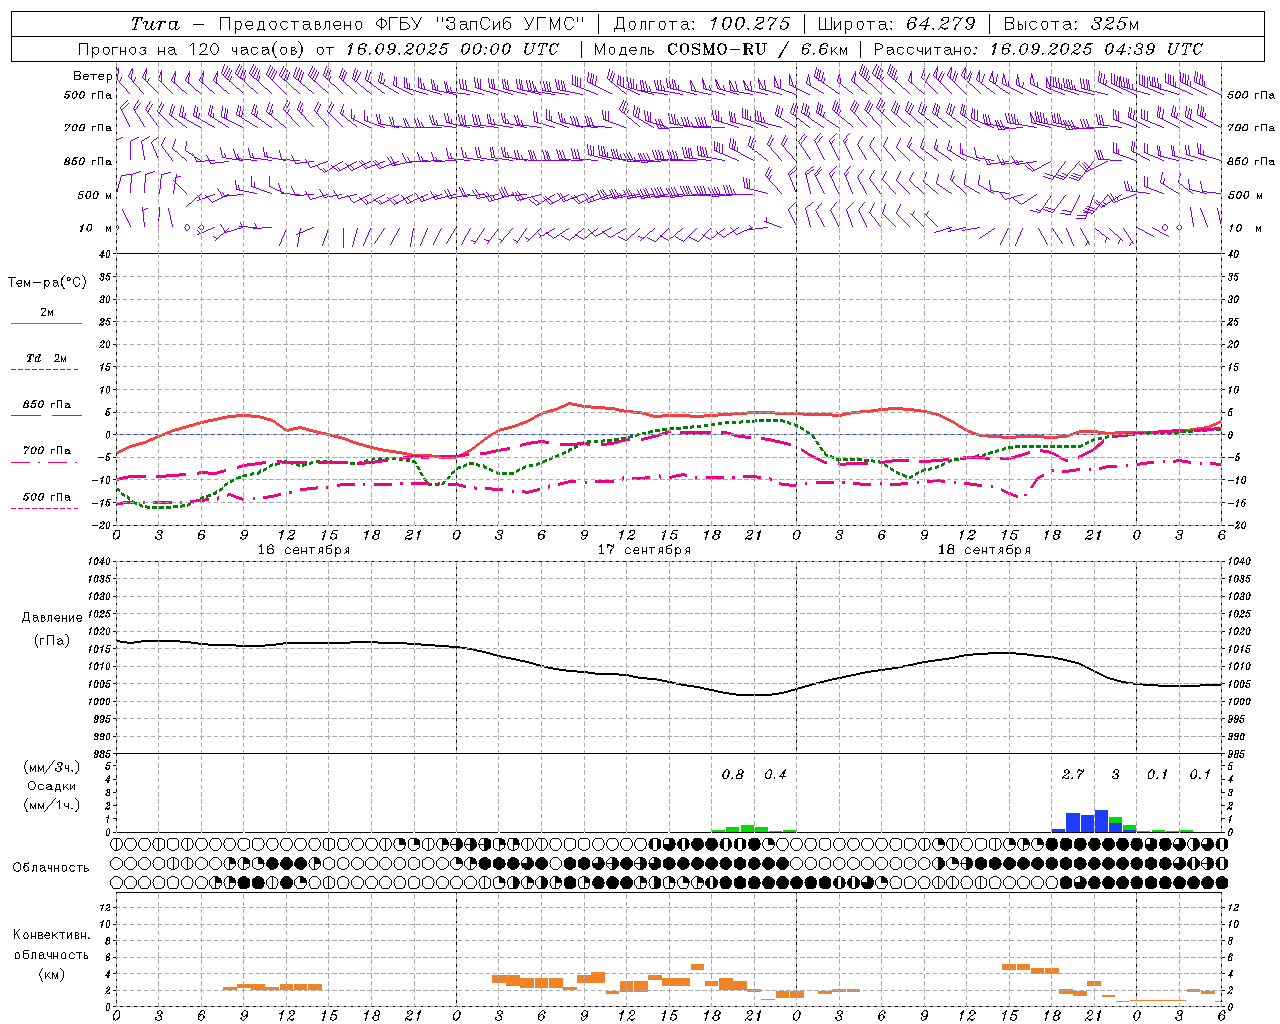Click the "2.7" precipitation total
This screenshot has height=1024, width=1280.
click(x=1073, y=774)
